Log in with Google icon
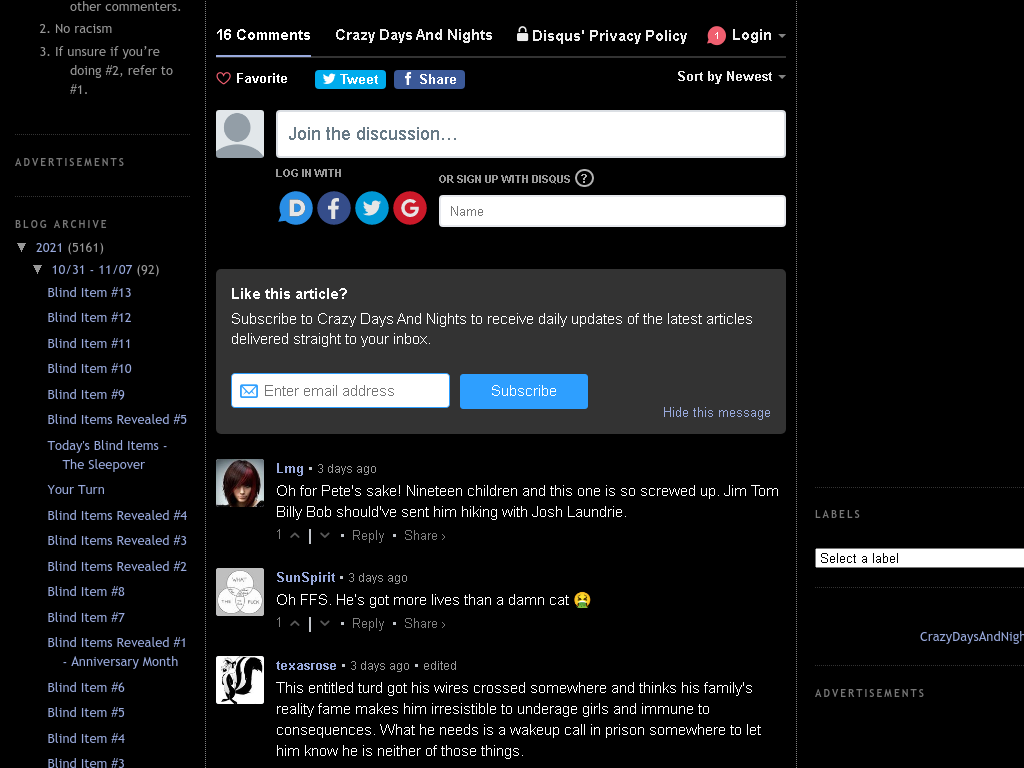The image size is (1024, 768). [409, 208]
